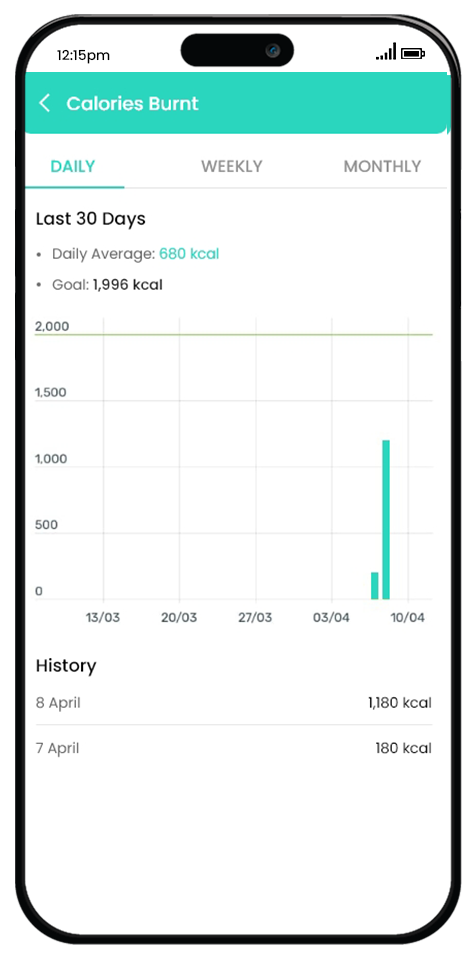Select the tall 8 April chart bar
This screenshot has width=475, height=960.
(386, 520)
